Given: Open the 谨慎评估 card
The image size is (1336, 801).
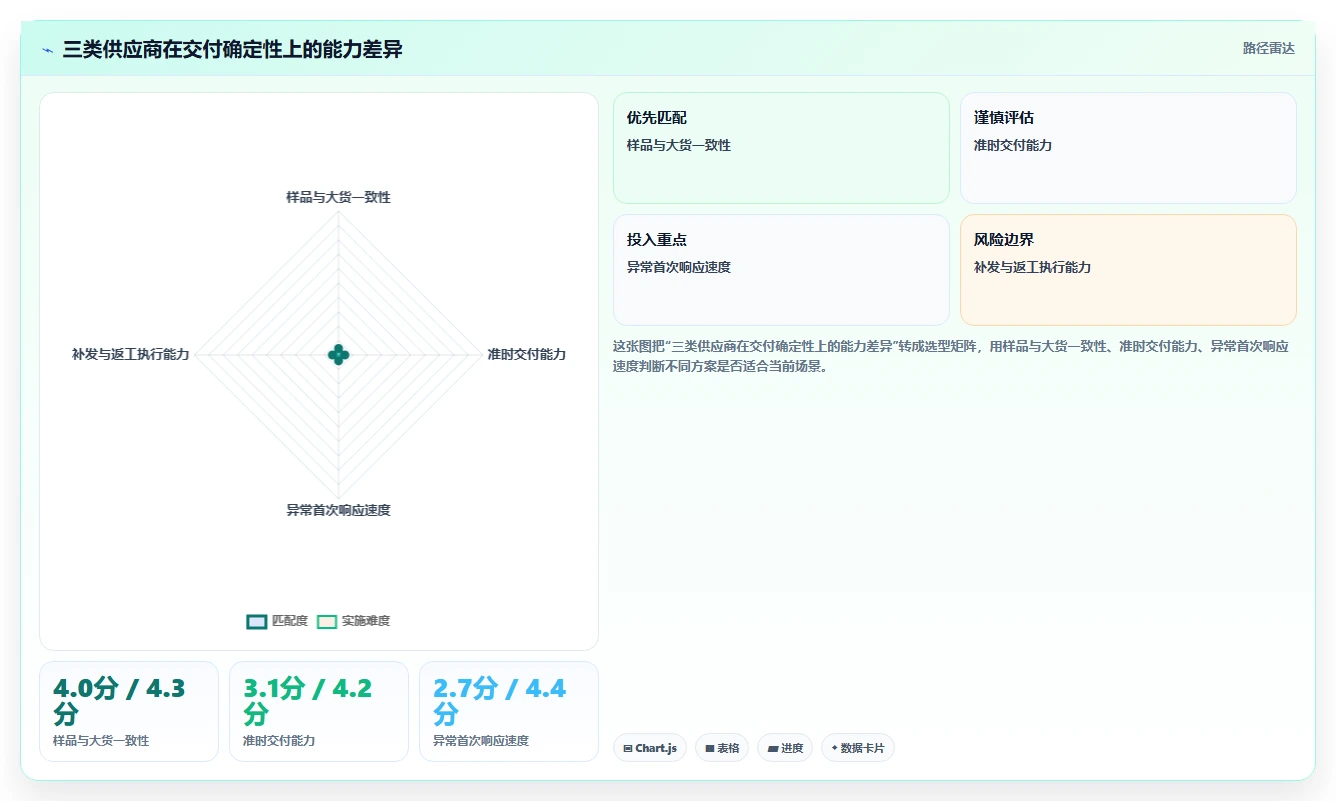Looking at the screenshot, I should (x=1128, y=148).
